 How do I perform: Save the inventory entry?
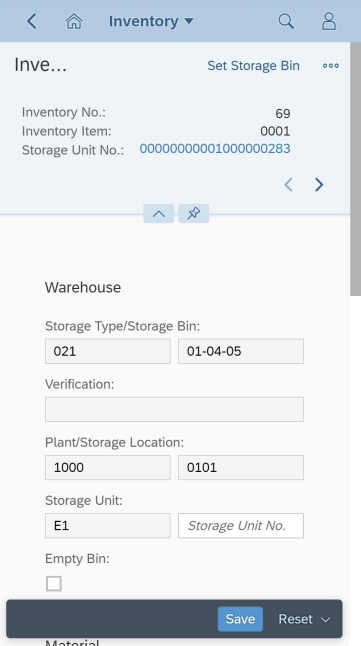pos(240,619)
